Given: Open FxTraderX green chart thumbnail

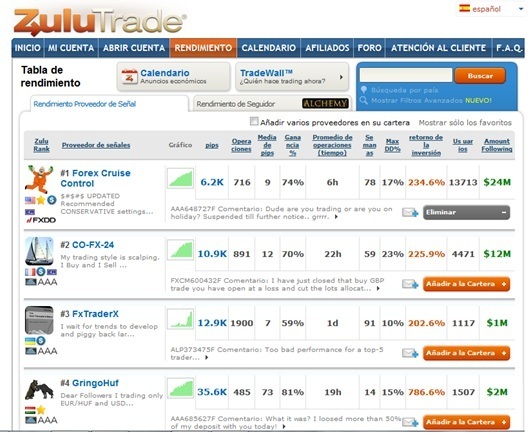Looking at the screenshot, I should (x=180, y=319).
